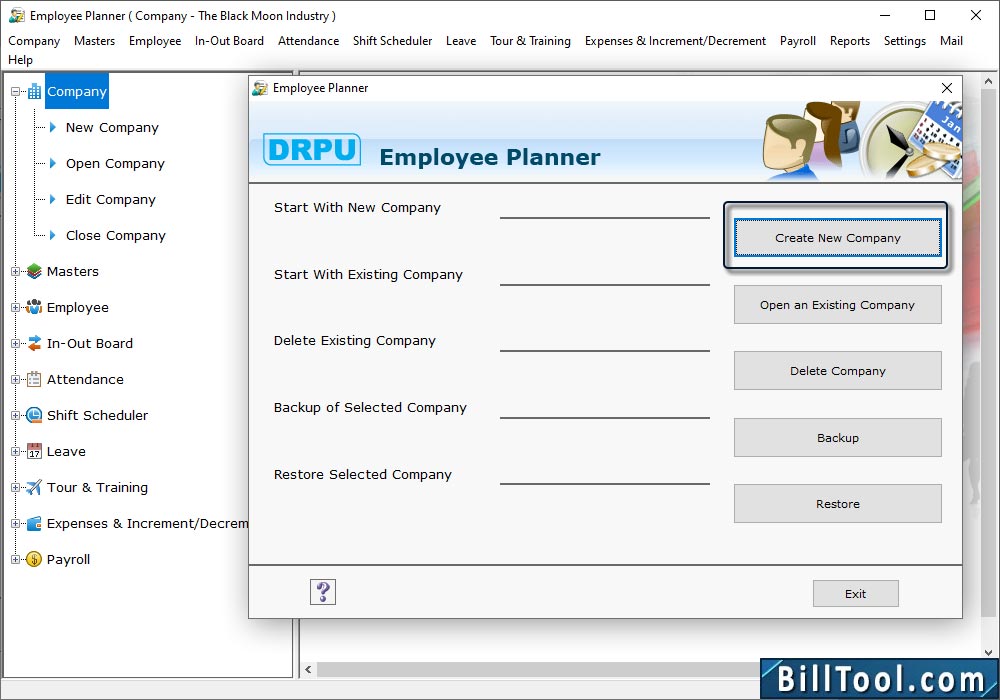1000x700 pixels.
Task: Click Create New Company button
Action: pyautogui.click(x=837, y=238)
